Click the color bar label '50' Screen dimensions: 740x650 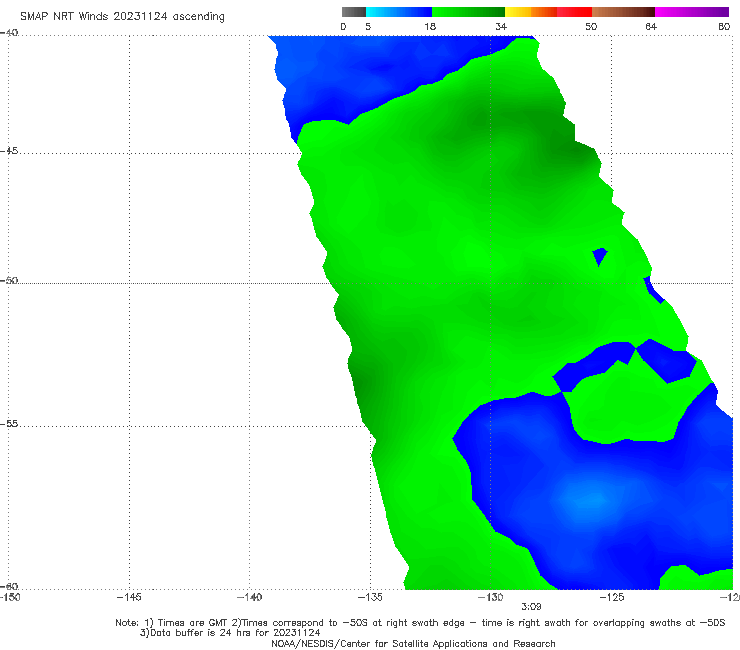coord(591,27)
